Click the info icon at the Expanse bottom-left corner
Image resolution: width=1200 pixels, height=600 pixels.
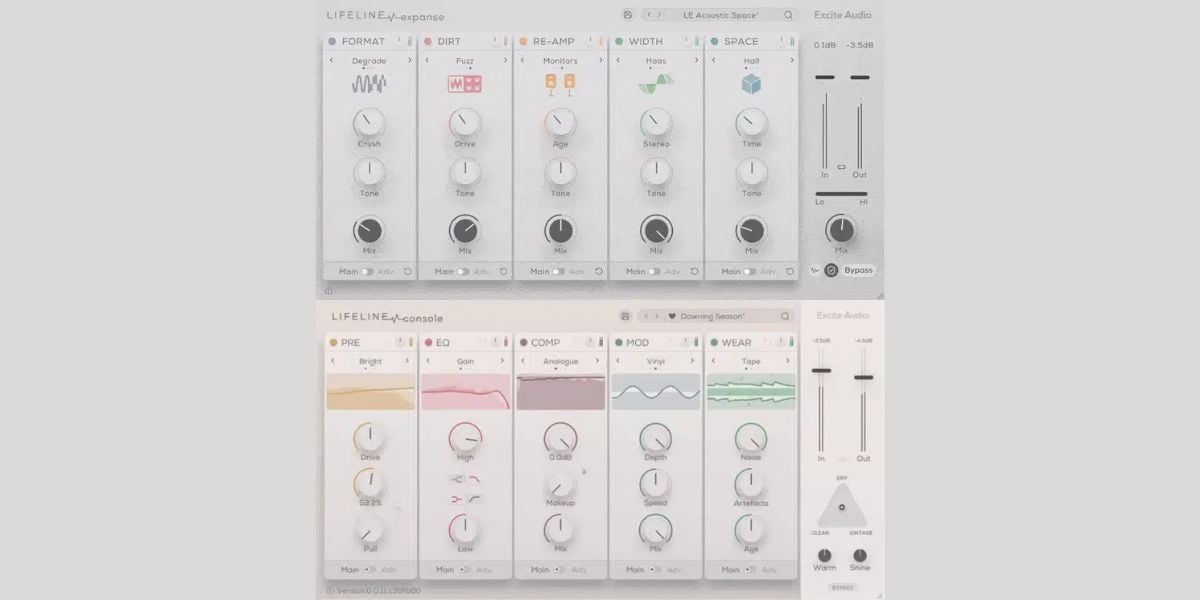tap(328, 291)
